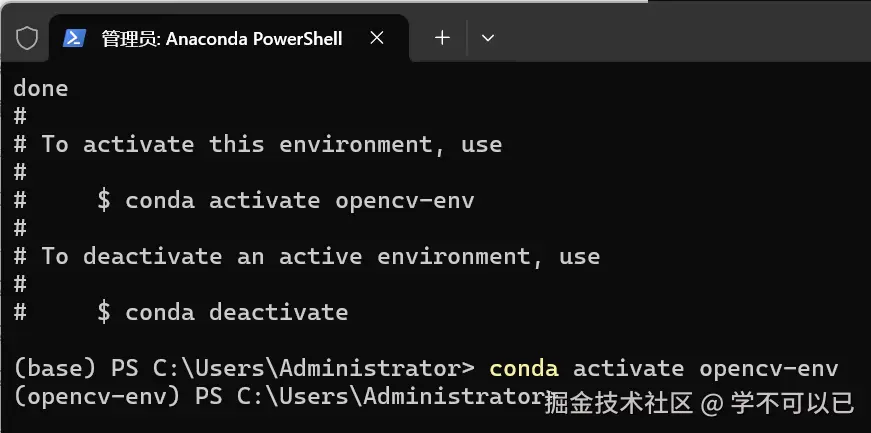This screenshot has height=433, width=871.
Task: Click the administrator shield icon
Action: (x=27, y=38)
